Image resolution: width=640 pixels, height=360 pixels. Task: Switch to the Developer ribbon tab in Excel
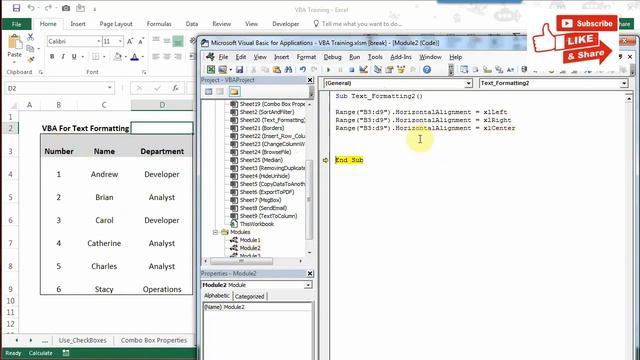[286, 24]
